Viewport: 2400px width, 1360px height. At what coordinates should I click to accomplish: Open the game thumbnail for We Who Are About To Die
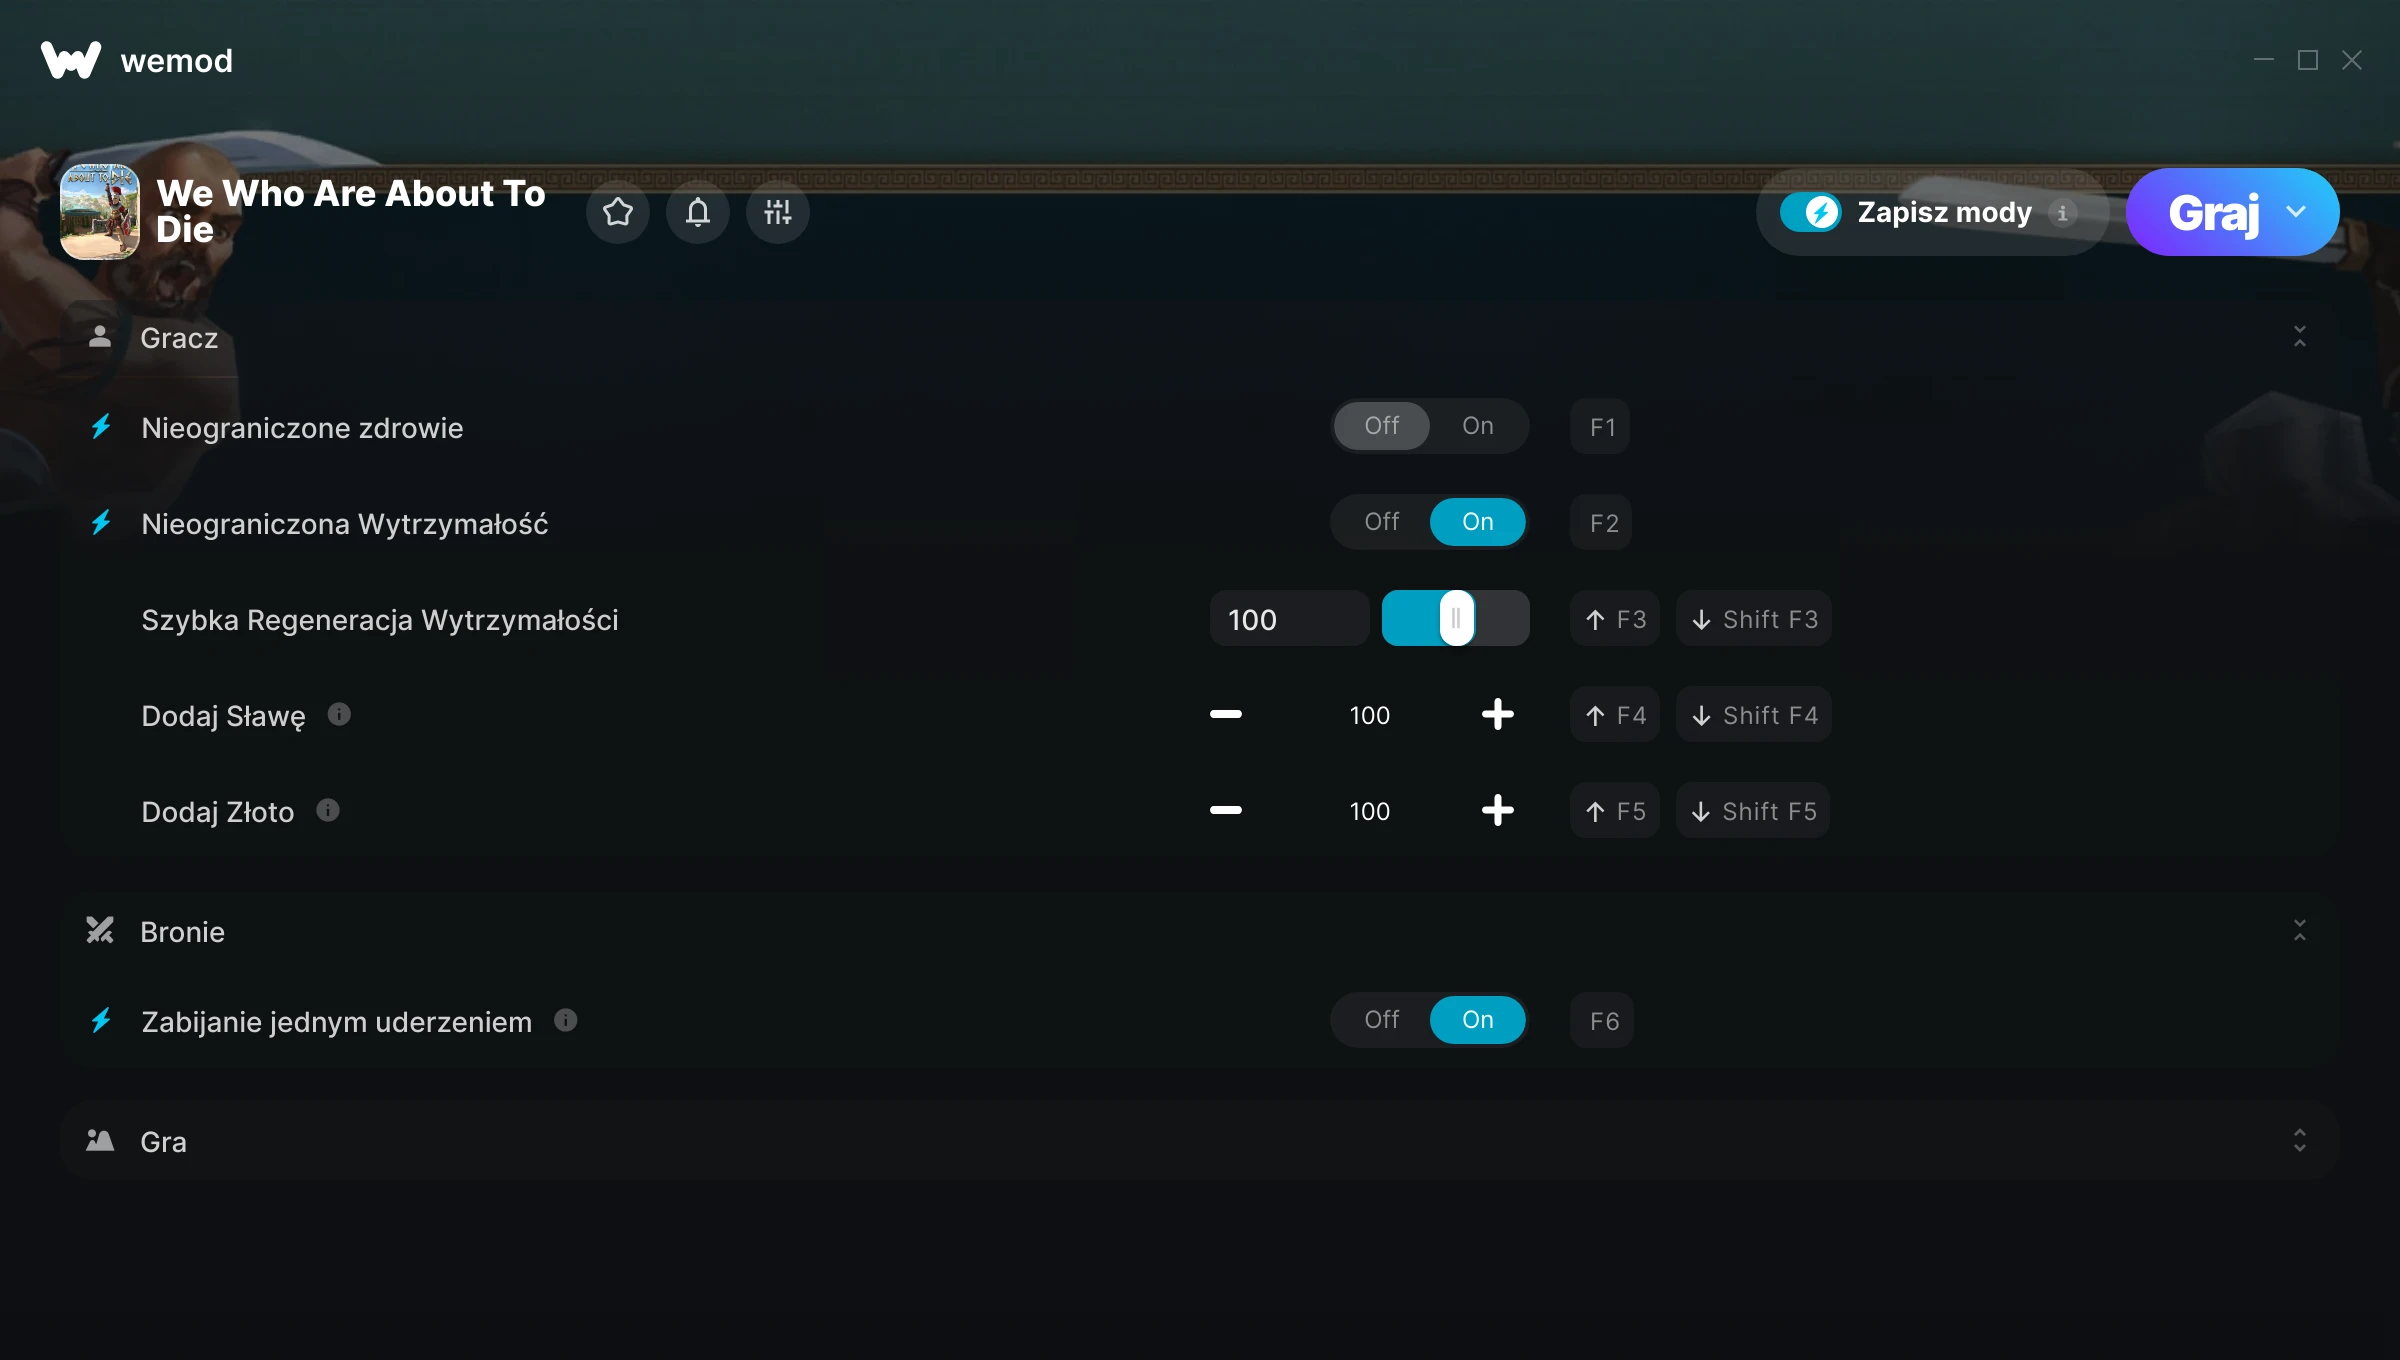[99, 212]
